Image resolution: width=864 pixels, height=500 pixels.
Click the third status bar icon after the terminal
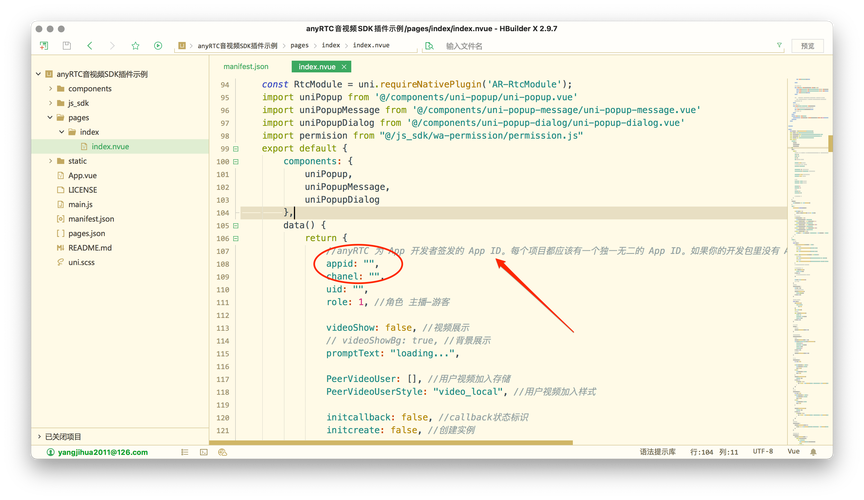pyautogui.click(x=223, y=452)
